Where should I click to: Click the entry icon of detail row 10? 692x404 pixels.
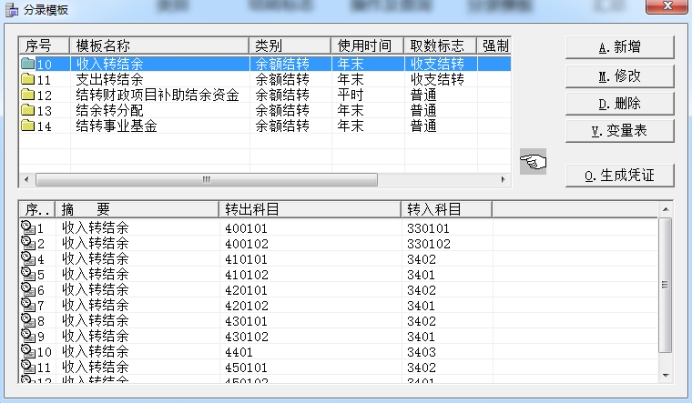(28, 351)
